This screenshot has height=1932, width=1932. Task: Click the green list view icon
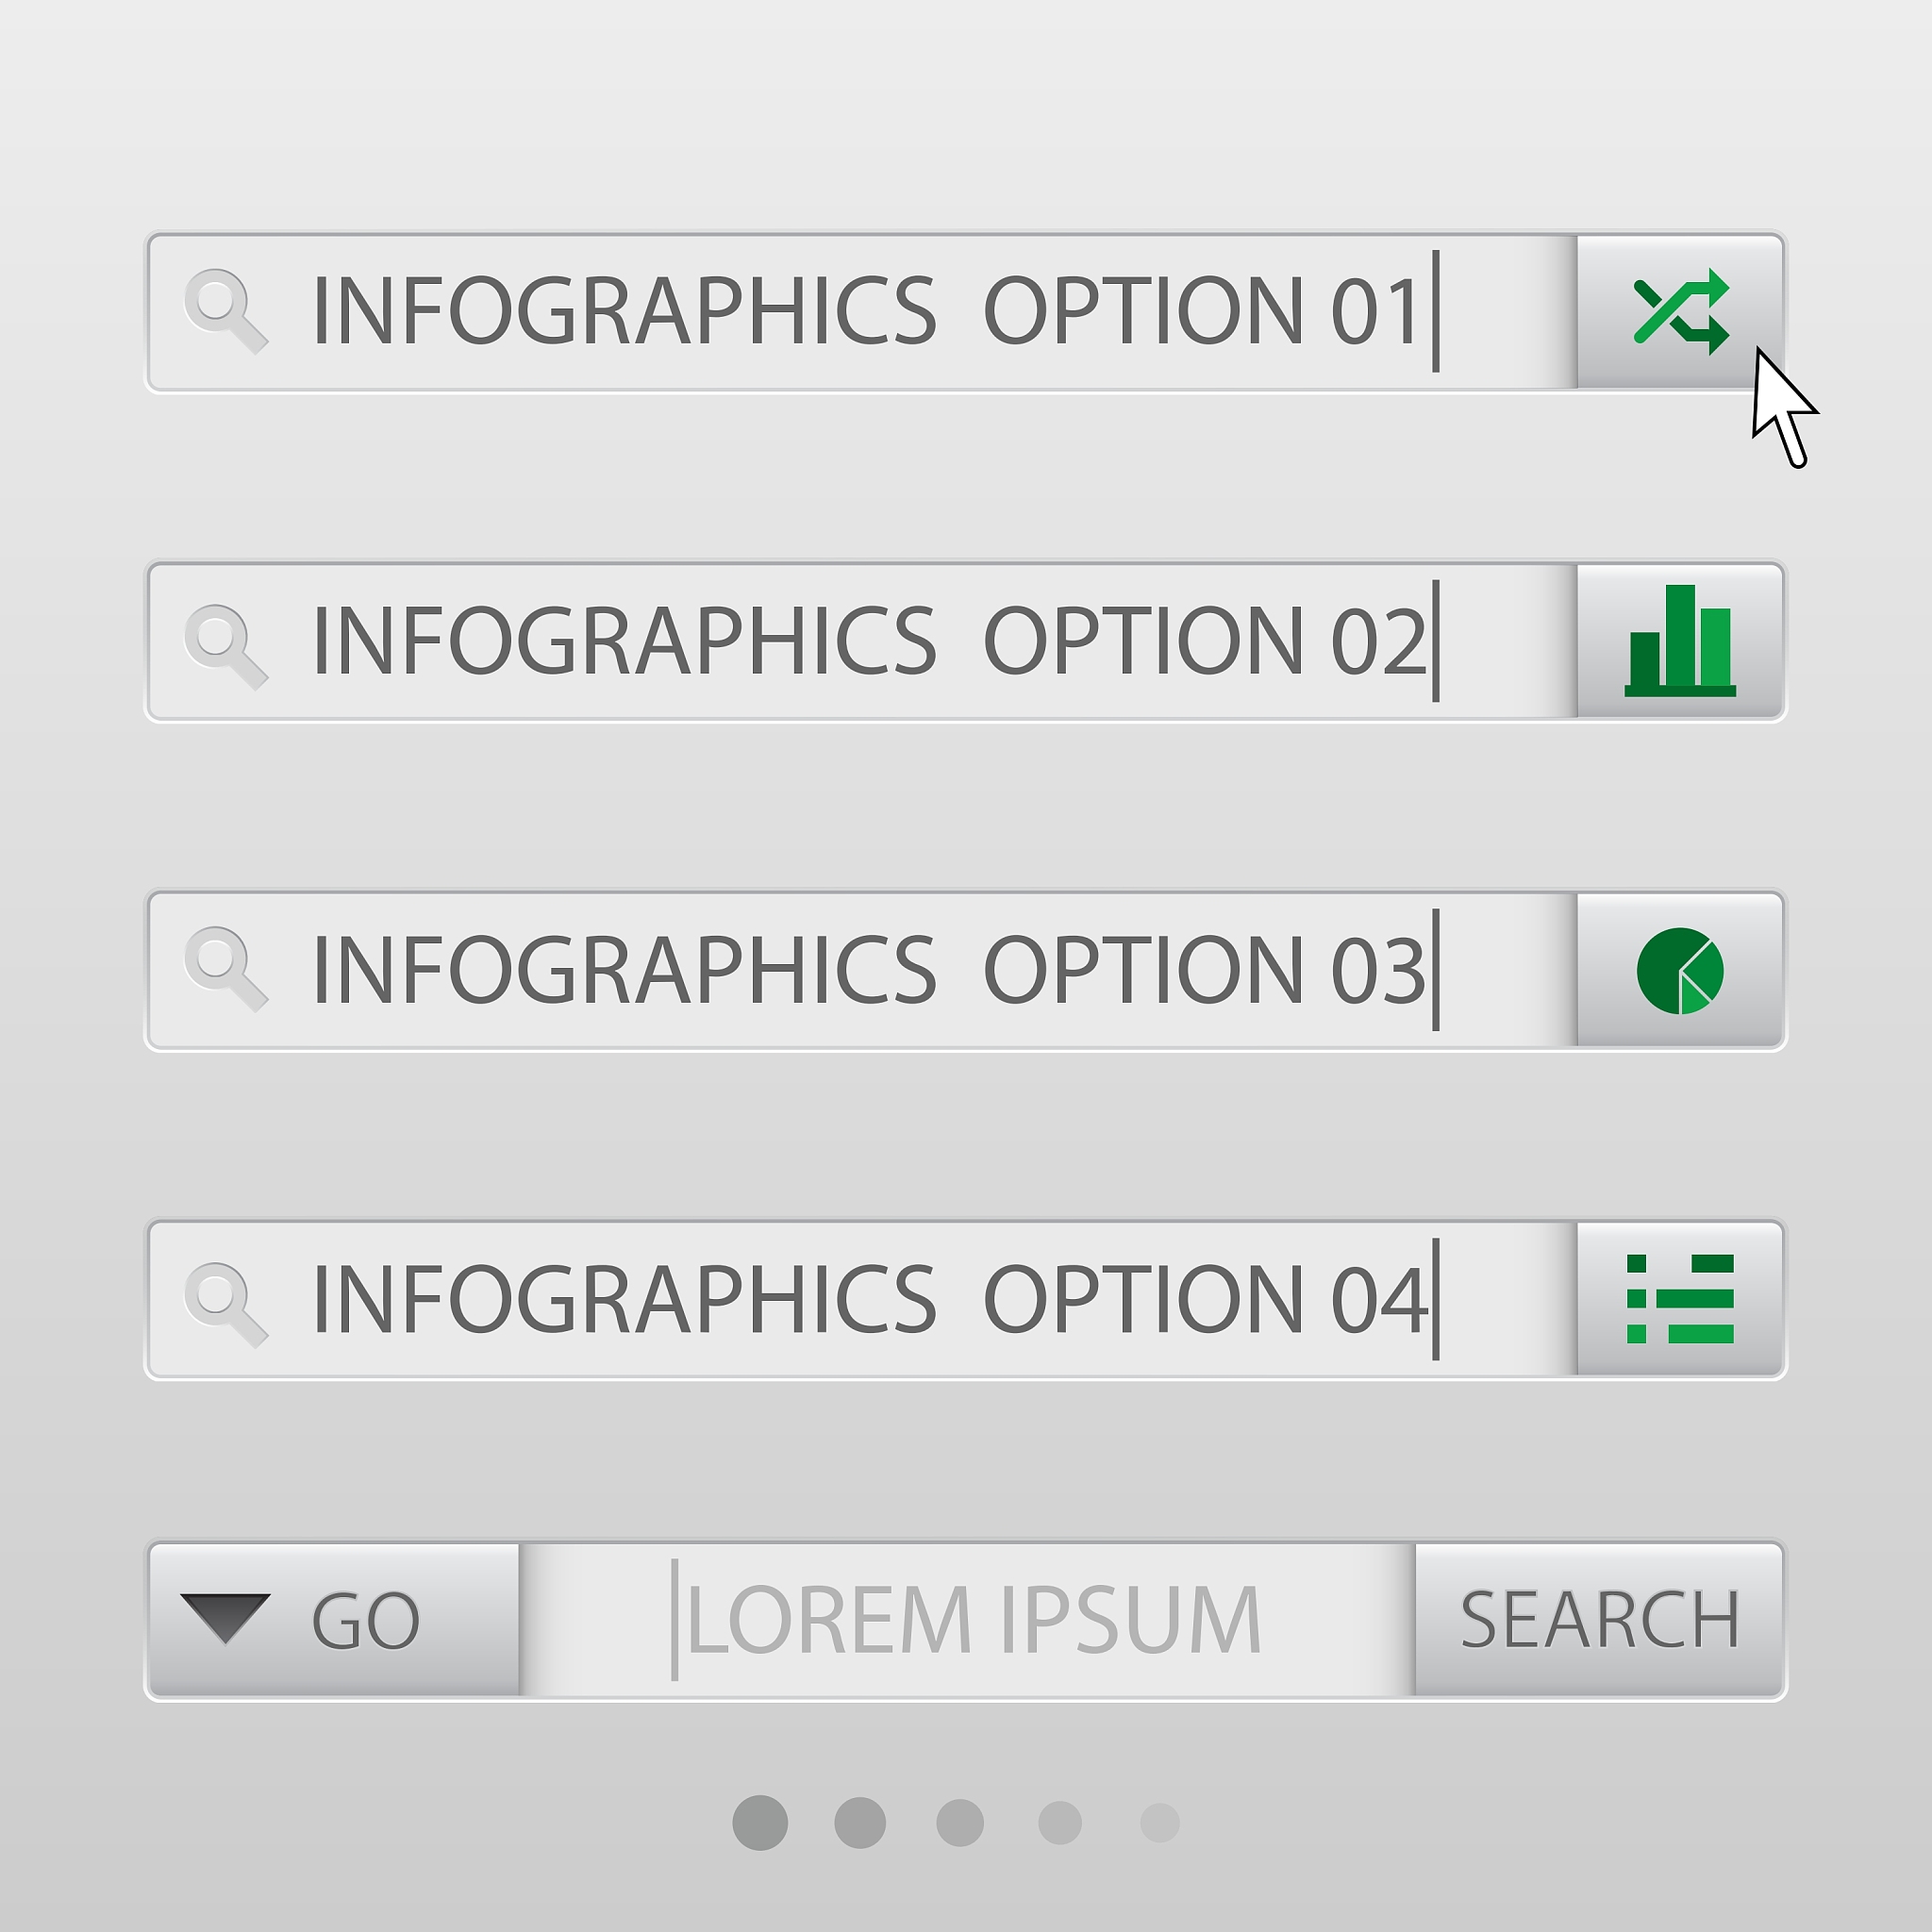pos(1680,1298)
